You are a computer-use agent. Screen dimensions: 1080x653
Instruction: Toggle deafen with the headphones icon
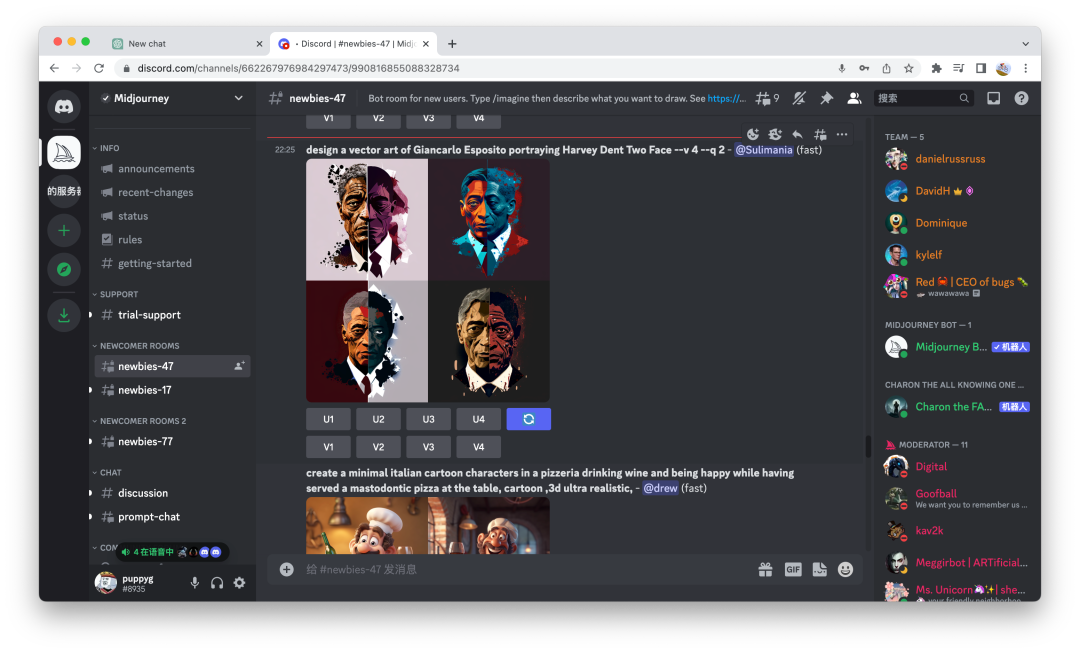pyautogui.click(x=217, y=583)
